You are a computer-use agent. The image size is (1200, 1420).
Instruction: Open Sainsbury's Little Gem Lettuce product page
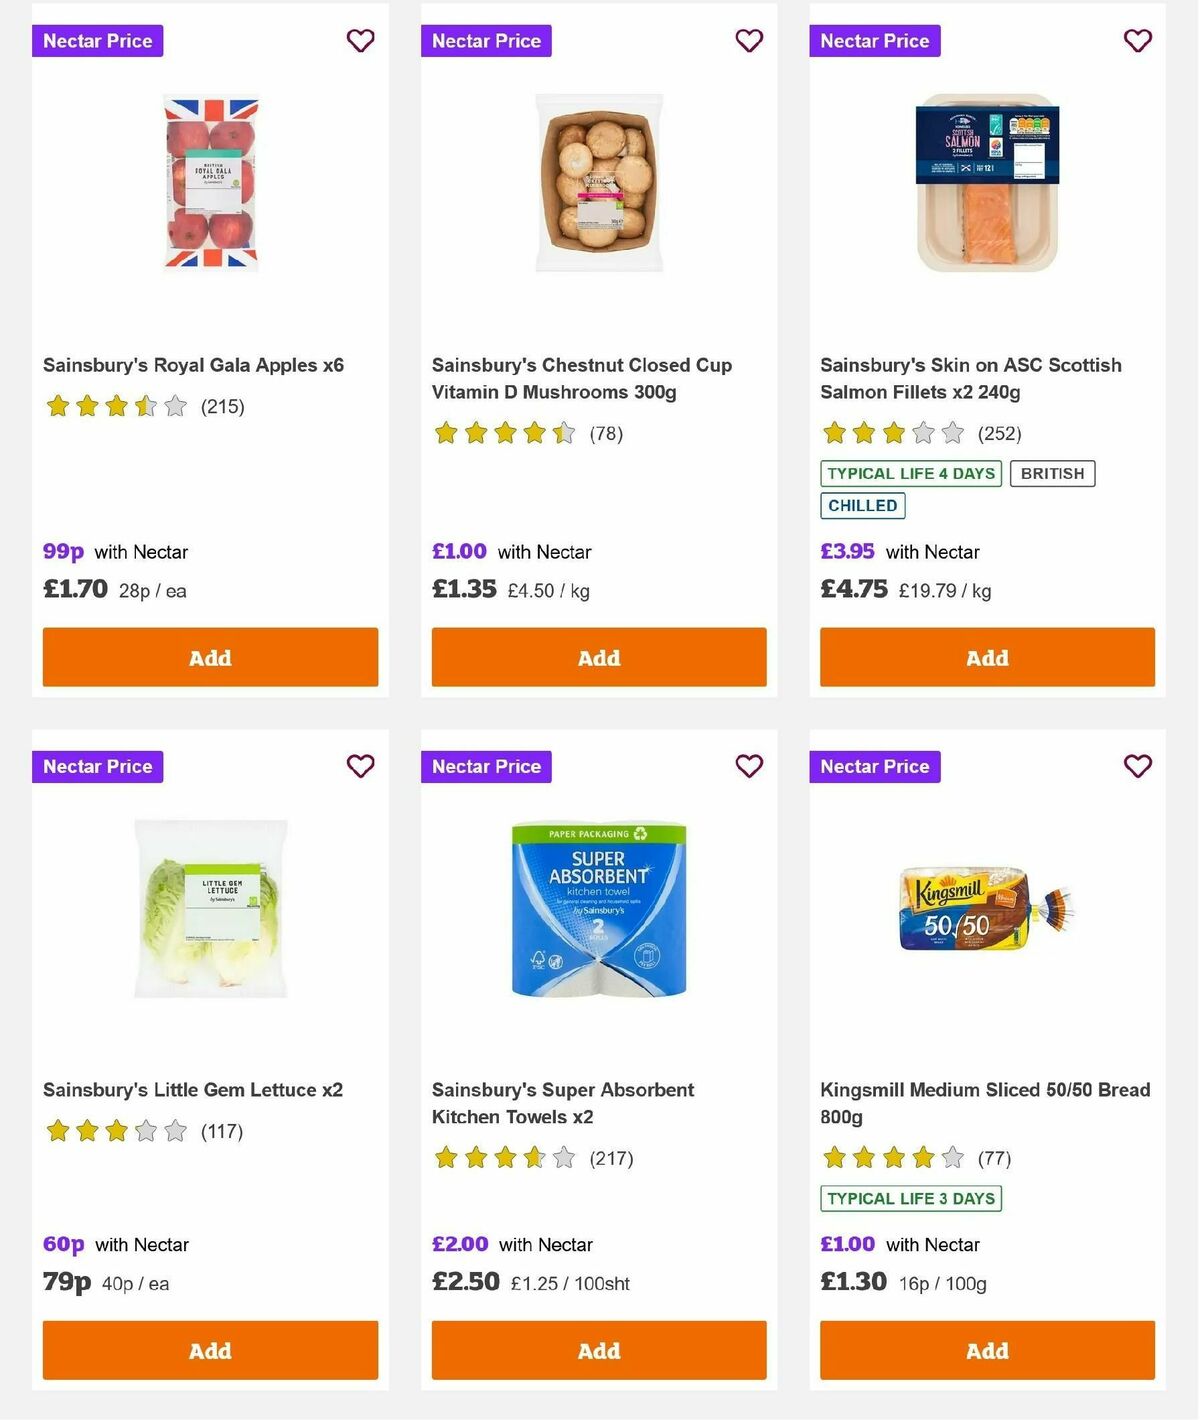193,1090
